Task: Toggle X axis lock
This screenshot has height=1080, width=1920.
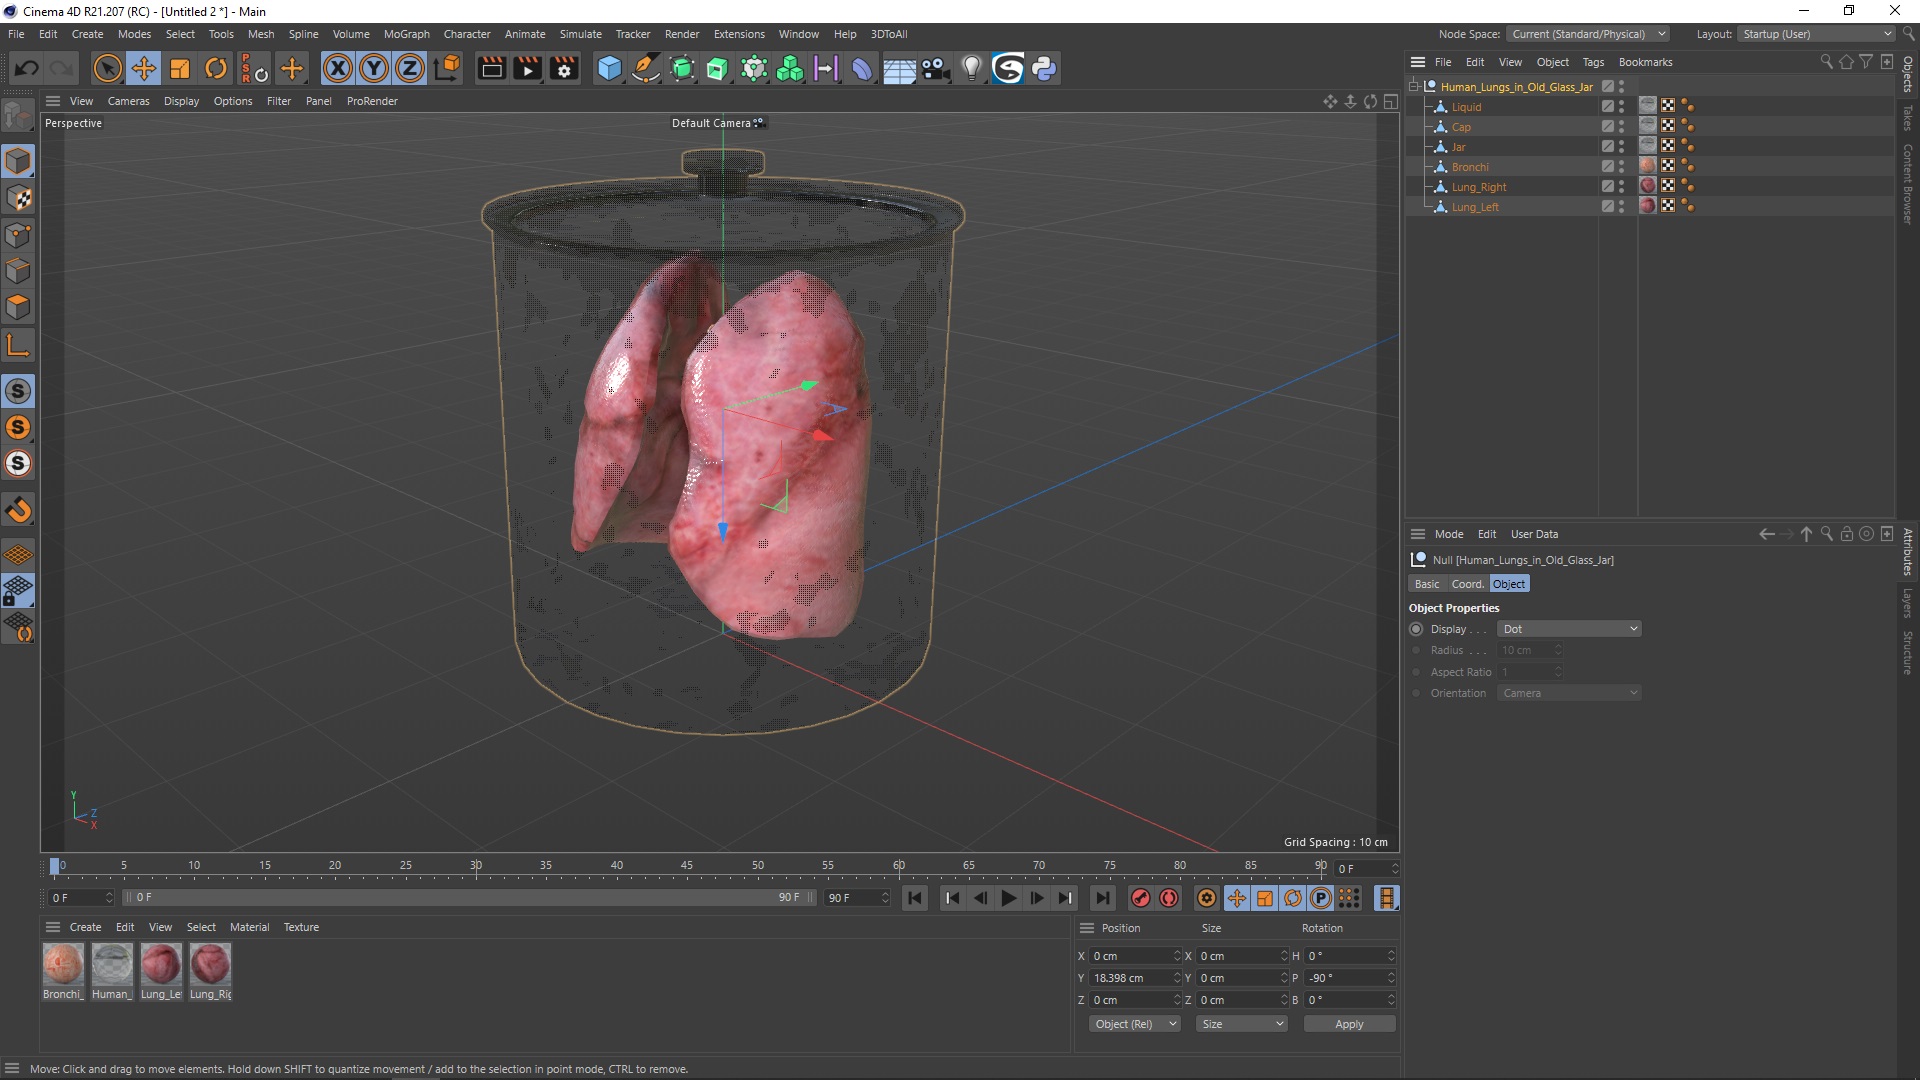Action: tap(338, 68)
